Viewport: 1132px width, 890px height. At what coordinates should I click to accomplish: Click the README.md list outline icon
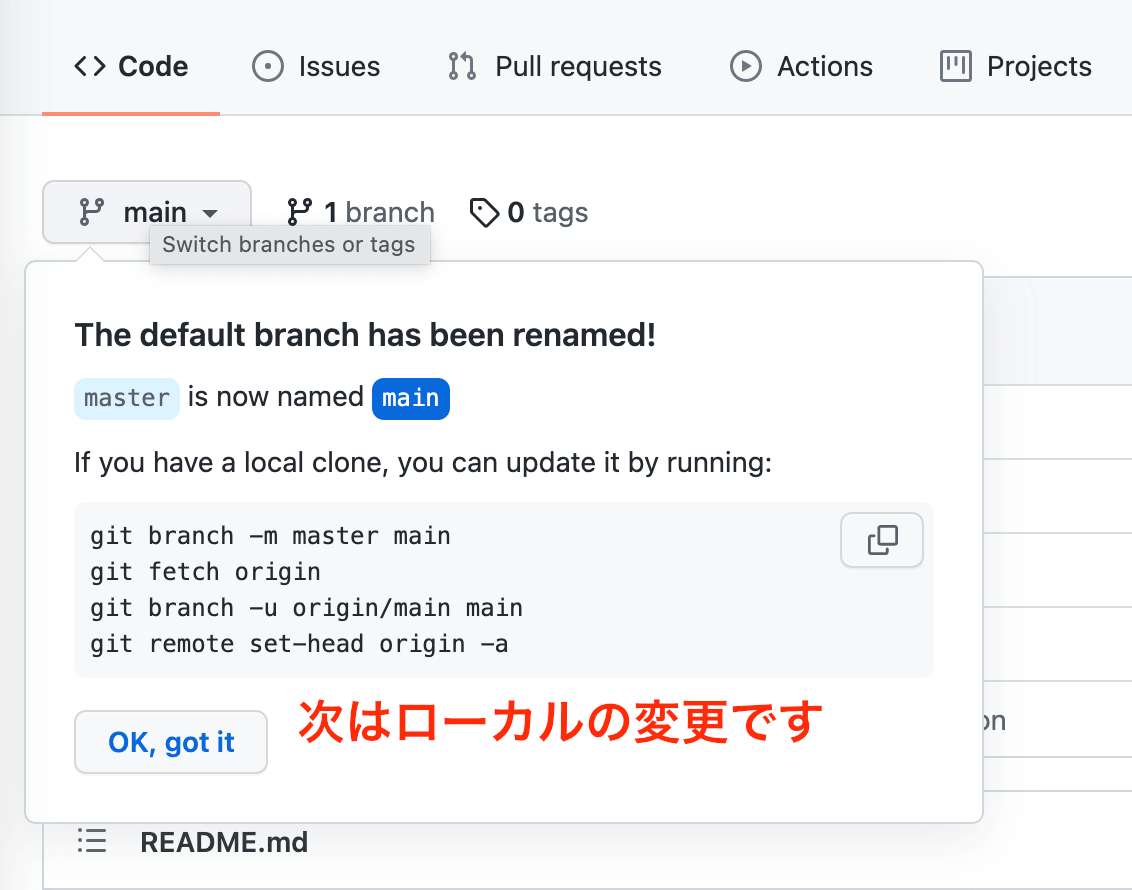click(x=92, y=841)
